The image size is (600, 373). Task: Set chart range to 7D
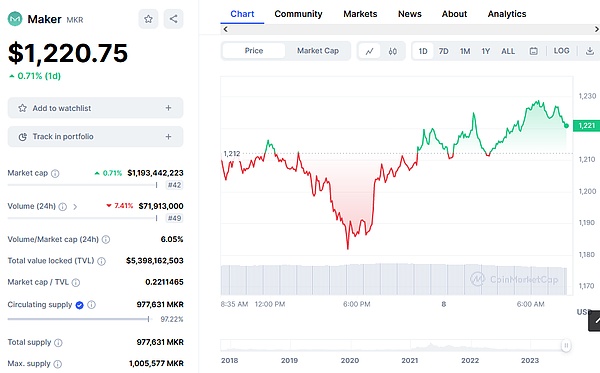pos(443,51)
